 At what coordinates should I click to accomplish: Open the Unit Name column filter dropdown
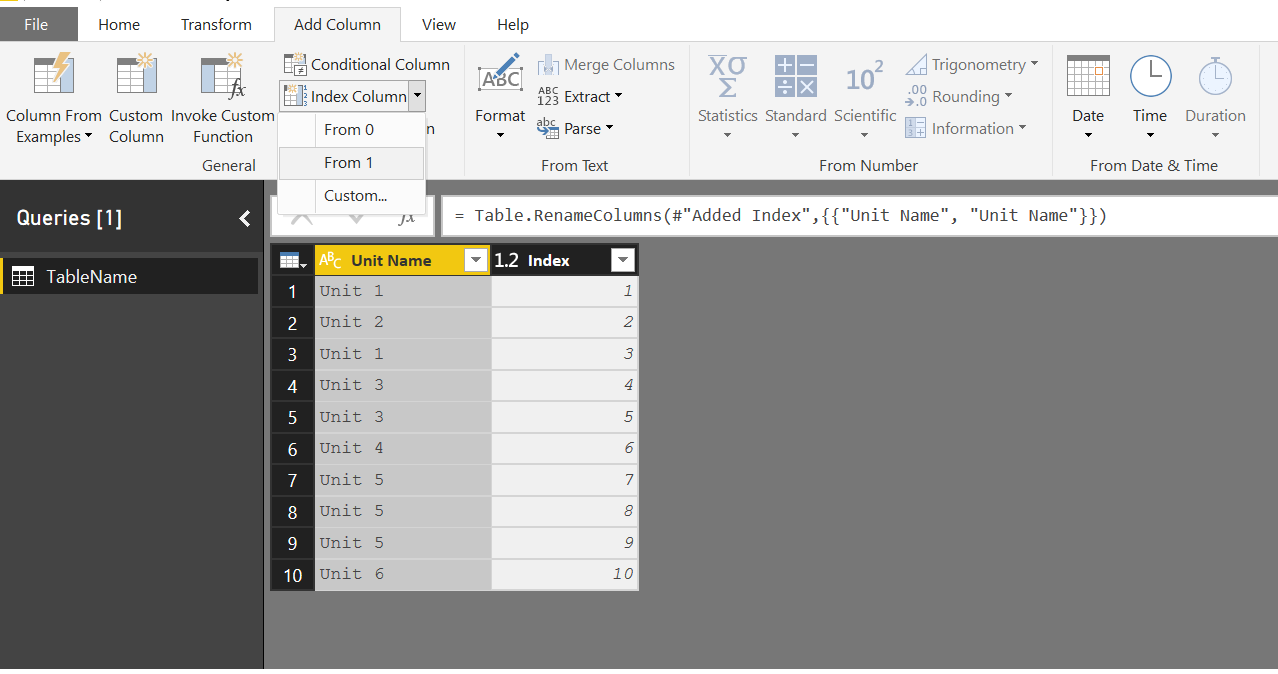pyautogui.click(x=476, y=261)
